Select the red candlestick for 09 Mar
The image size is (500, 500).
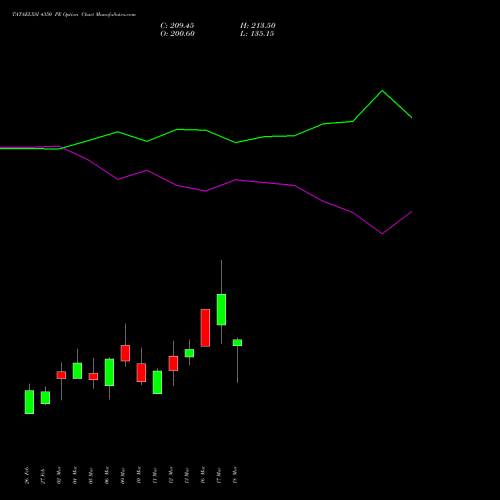pyautogui.click(x=125, y=353)
